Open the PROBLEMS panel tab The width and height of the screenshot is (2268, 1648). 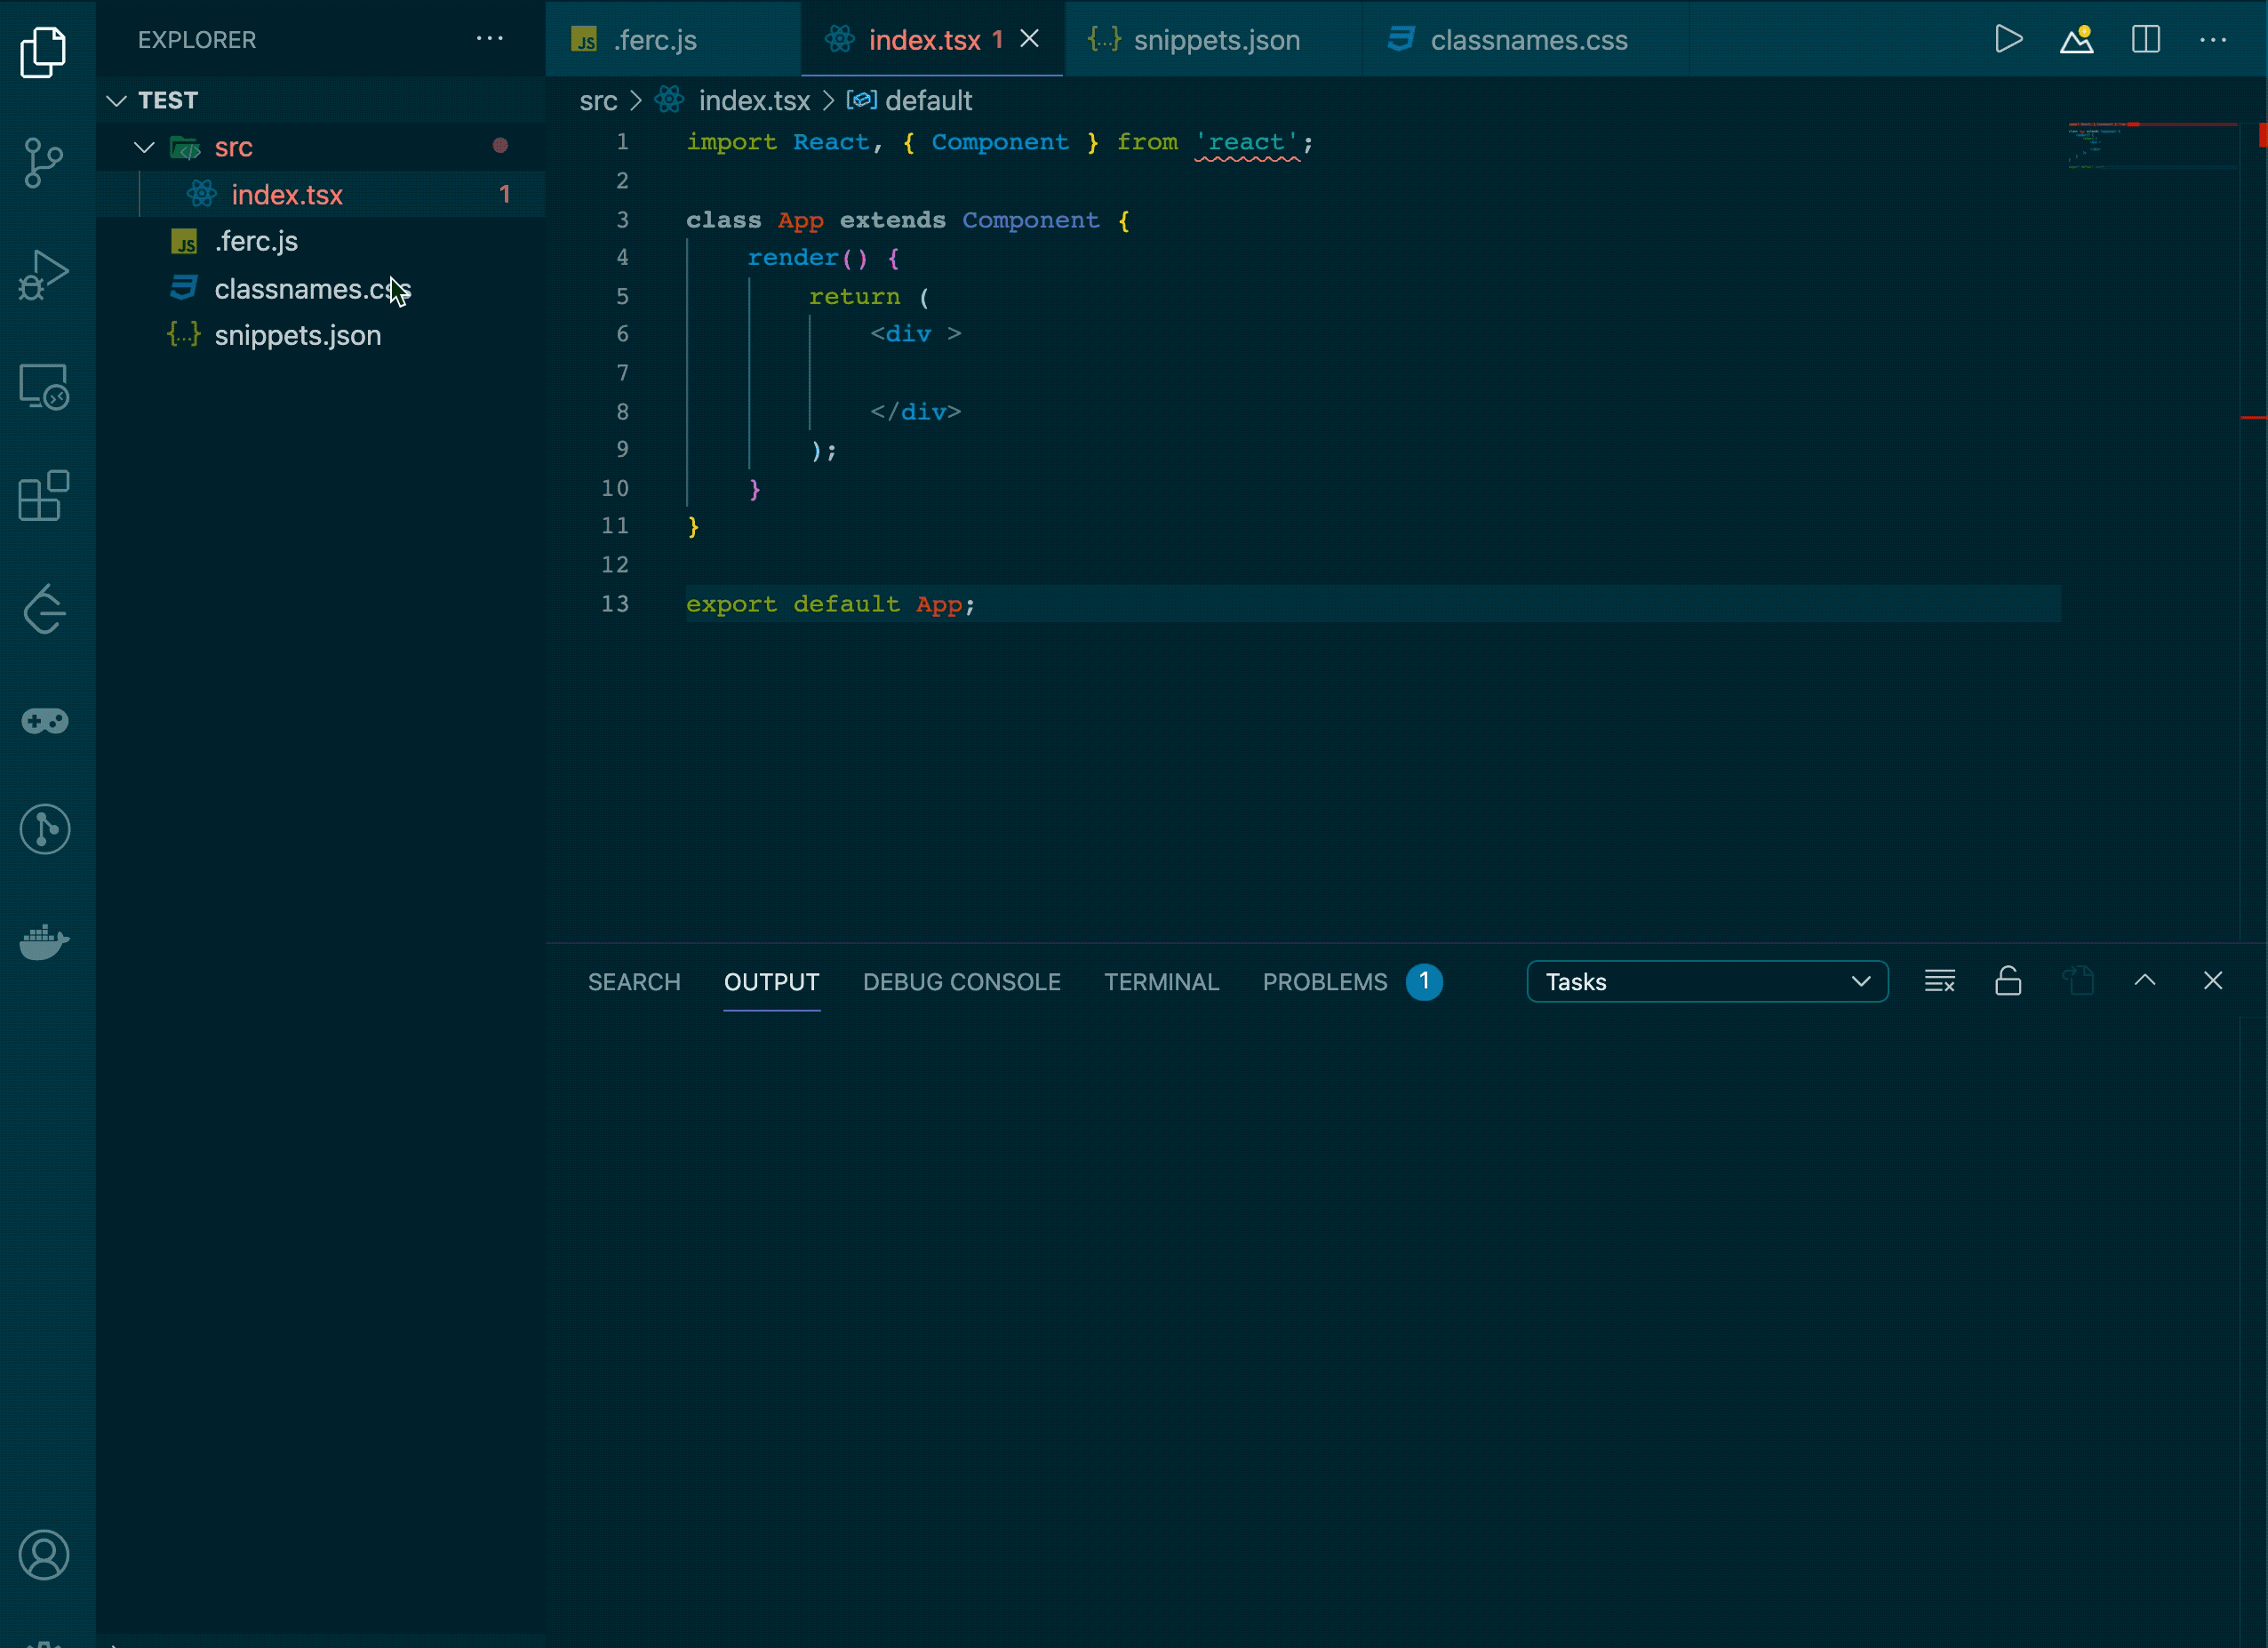[1324, 982]
